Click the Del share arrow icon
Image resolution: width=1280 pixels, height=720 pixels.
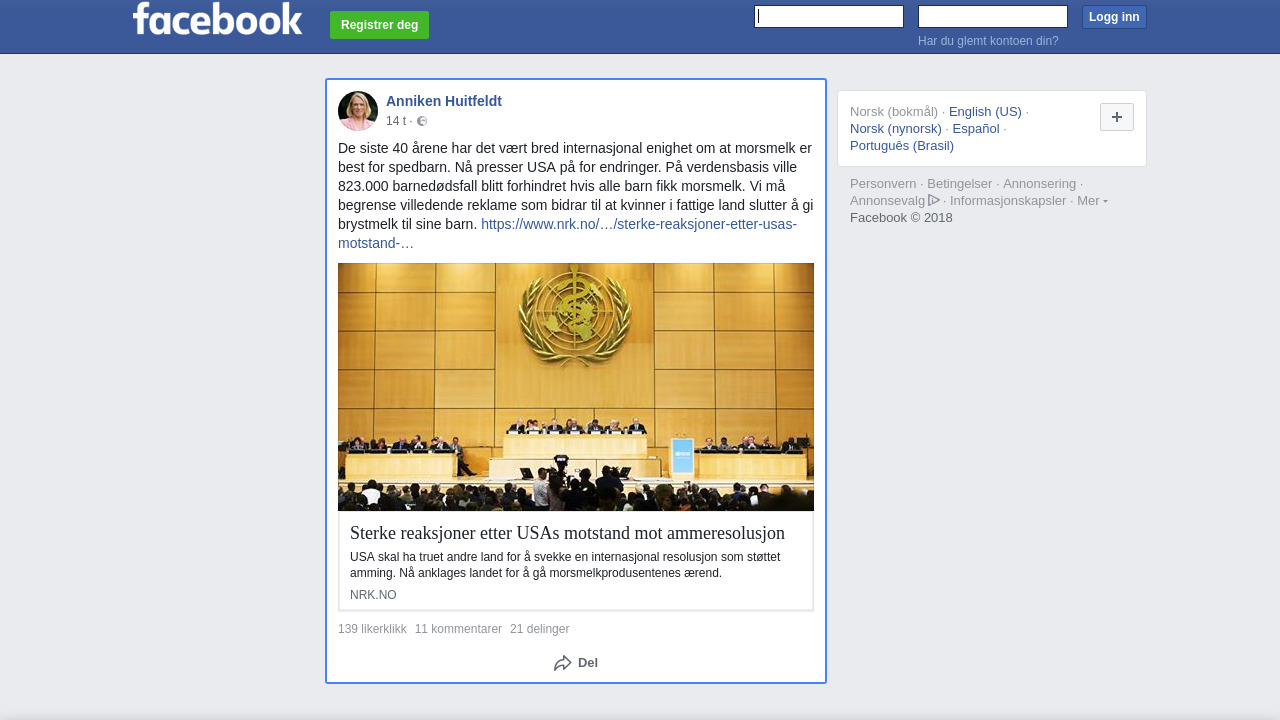(x=562, y=663)
